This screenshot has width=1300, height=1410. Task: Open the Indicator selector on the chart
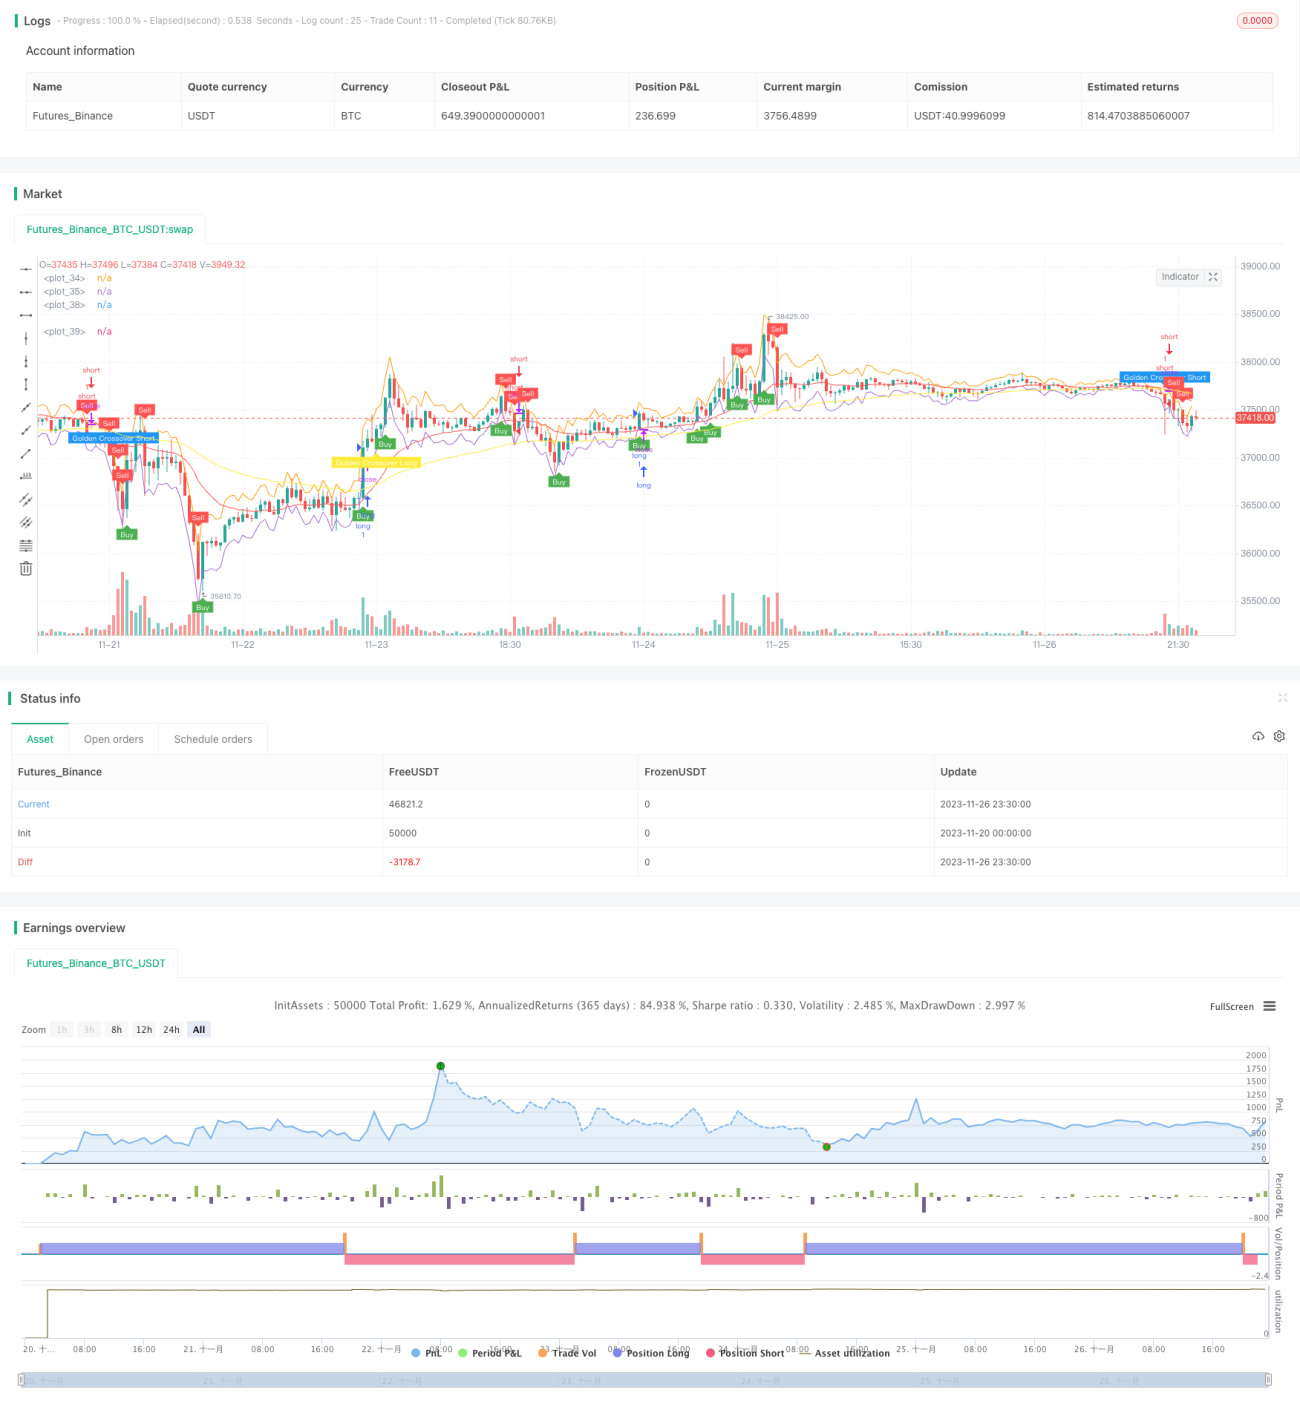1180,277
